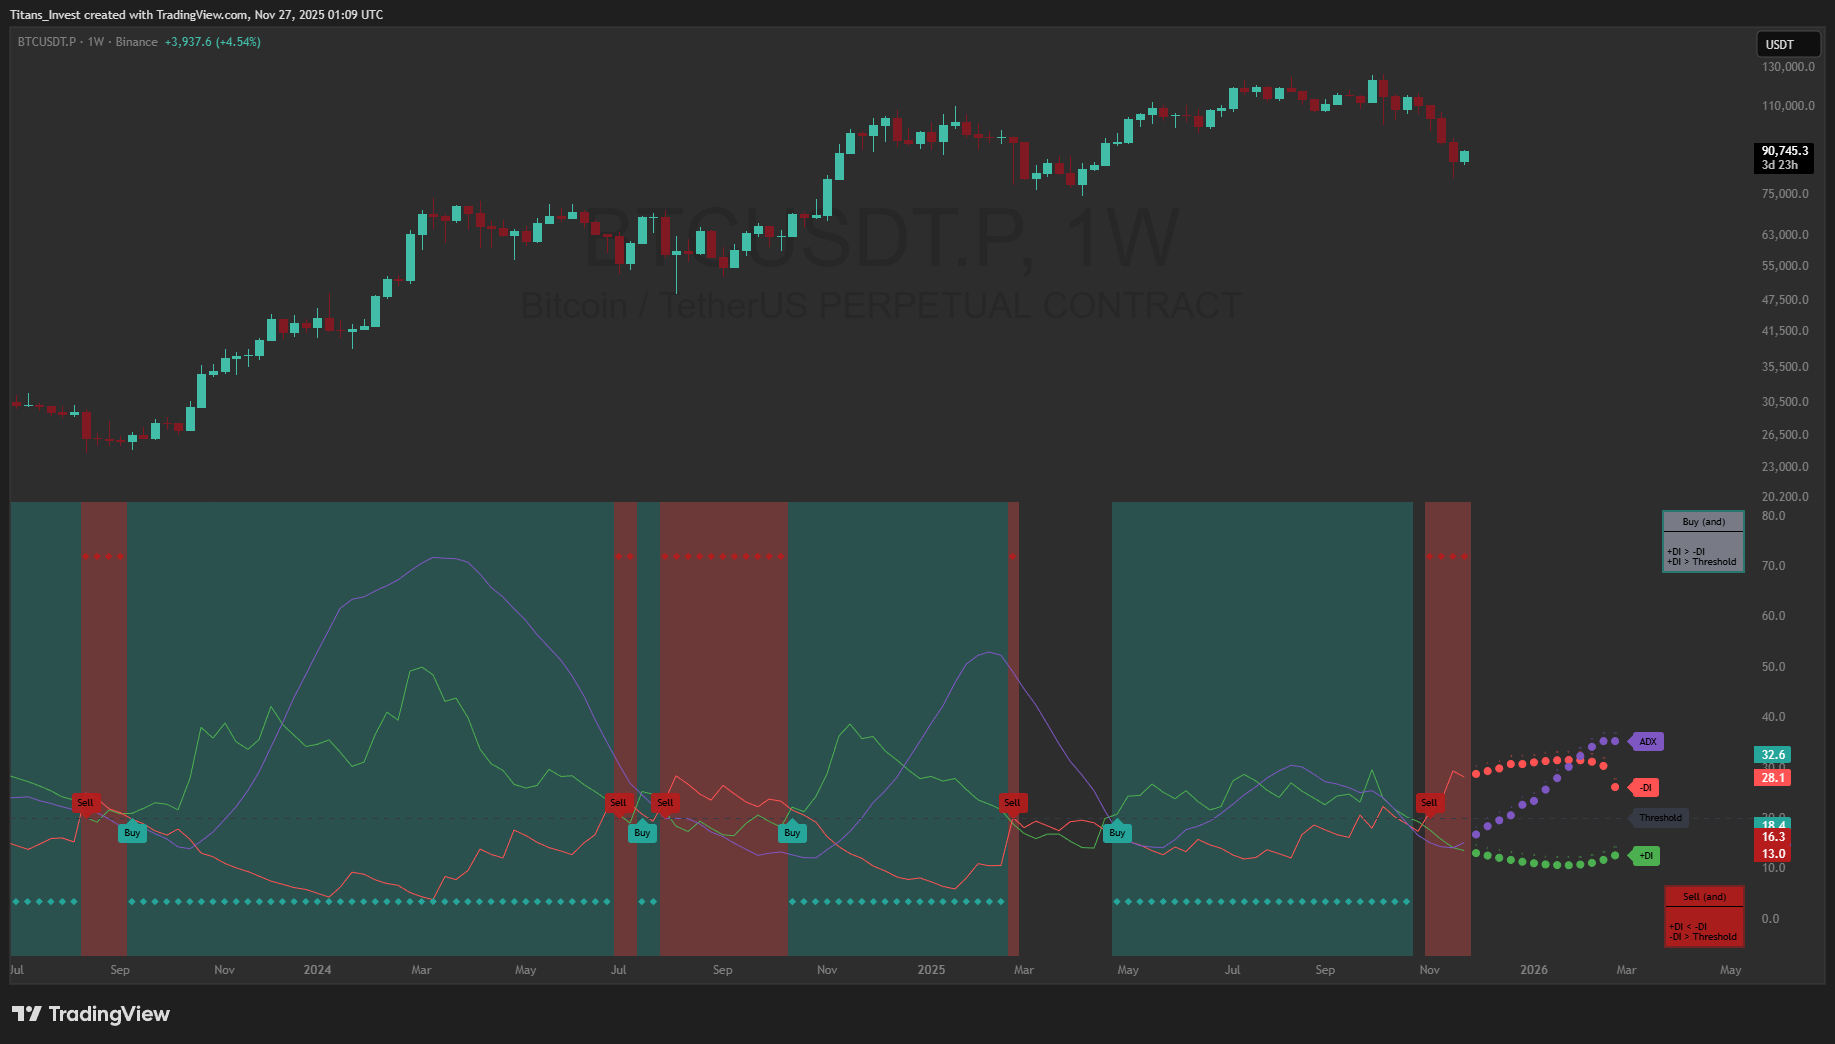Click 75,000.0 on the price axis
Image resolution: width=1835 pixels, height=1044 pixels.
point(1785,194)
